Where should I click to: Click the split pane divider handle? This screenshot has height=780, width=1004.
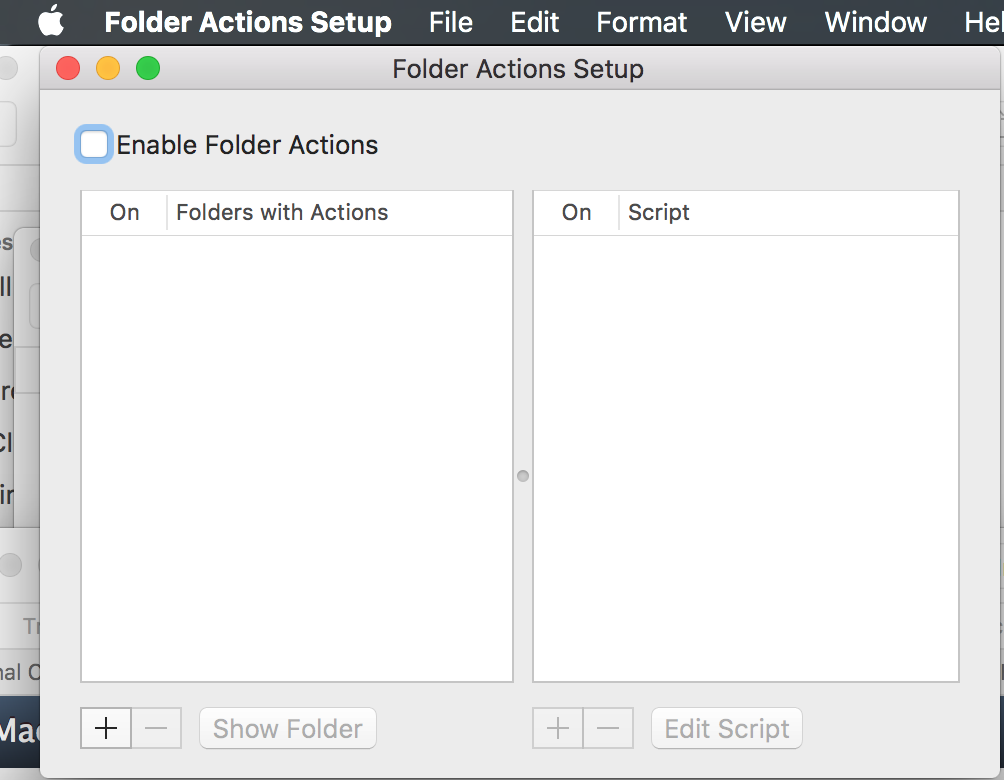(522, 476)
